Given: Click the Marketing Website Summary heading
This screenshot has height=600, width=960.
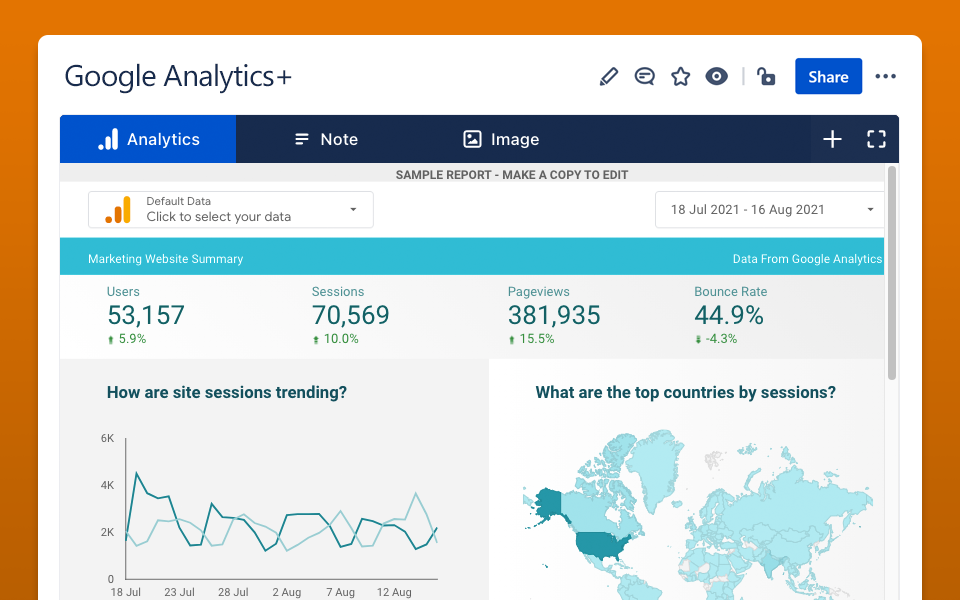Looking at the screenshot, I should pyautogui.click(x=165, y=259).
